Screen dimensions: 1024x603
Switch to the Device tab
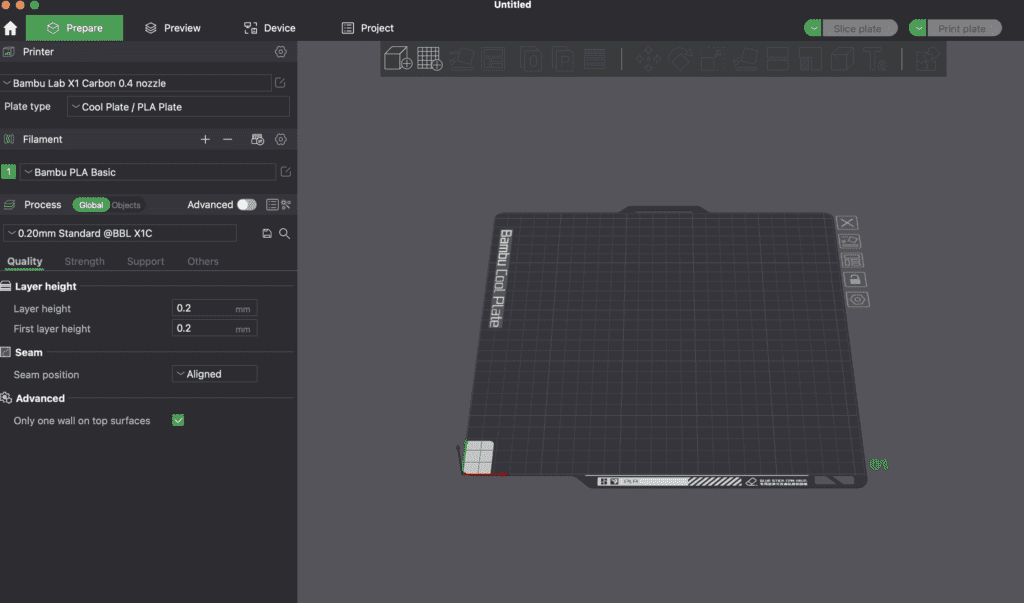point(270,28)
